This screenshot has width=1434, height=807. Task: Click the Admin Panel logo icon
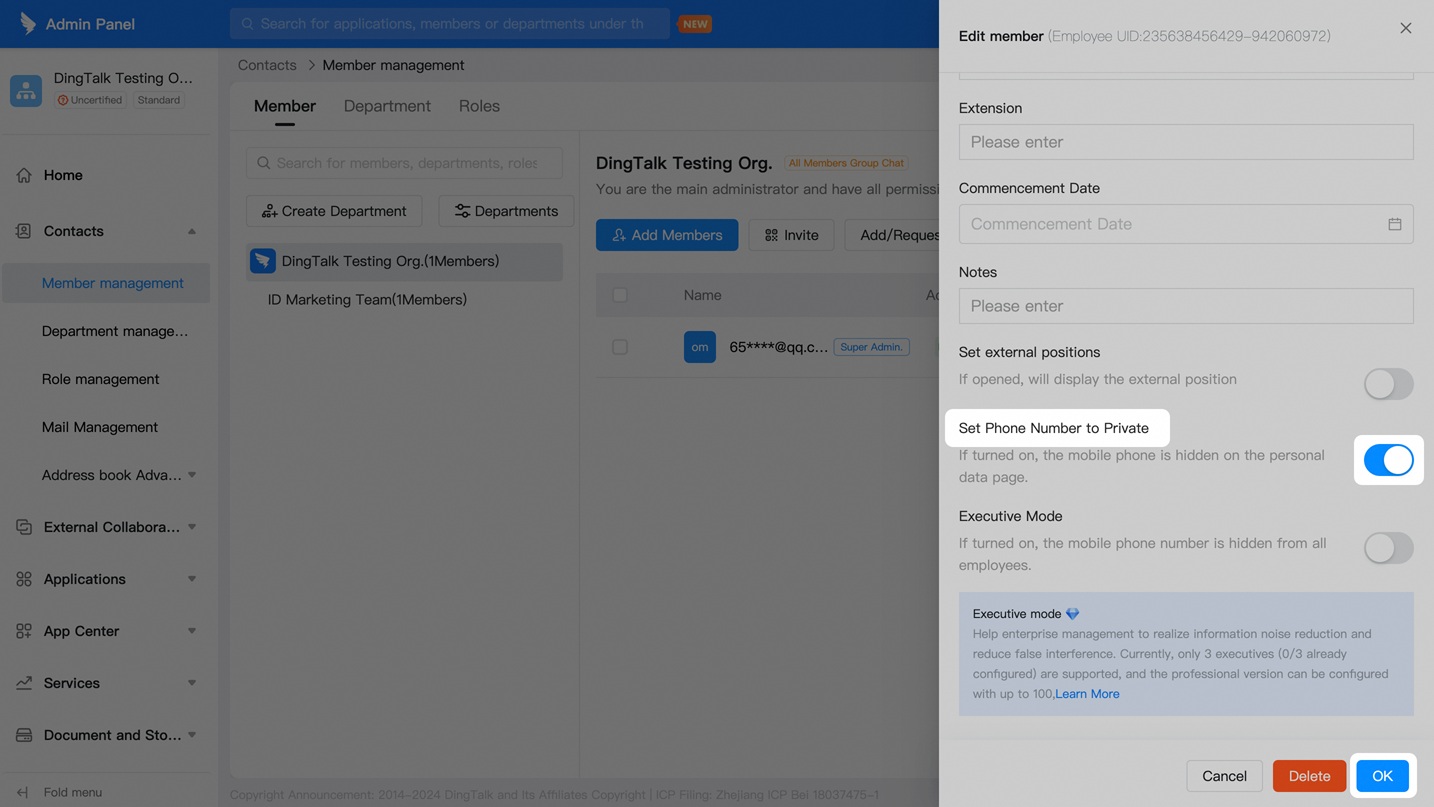point(27,23)
